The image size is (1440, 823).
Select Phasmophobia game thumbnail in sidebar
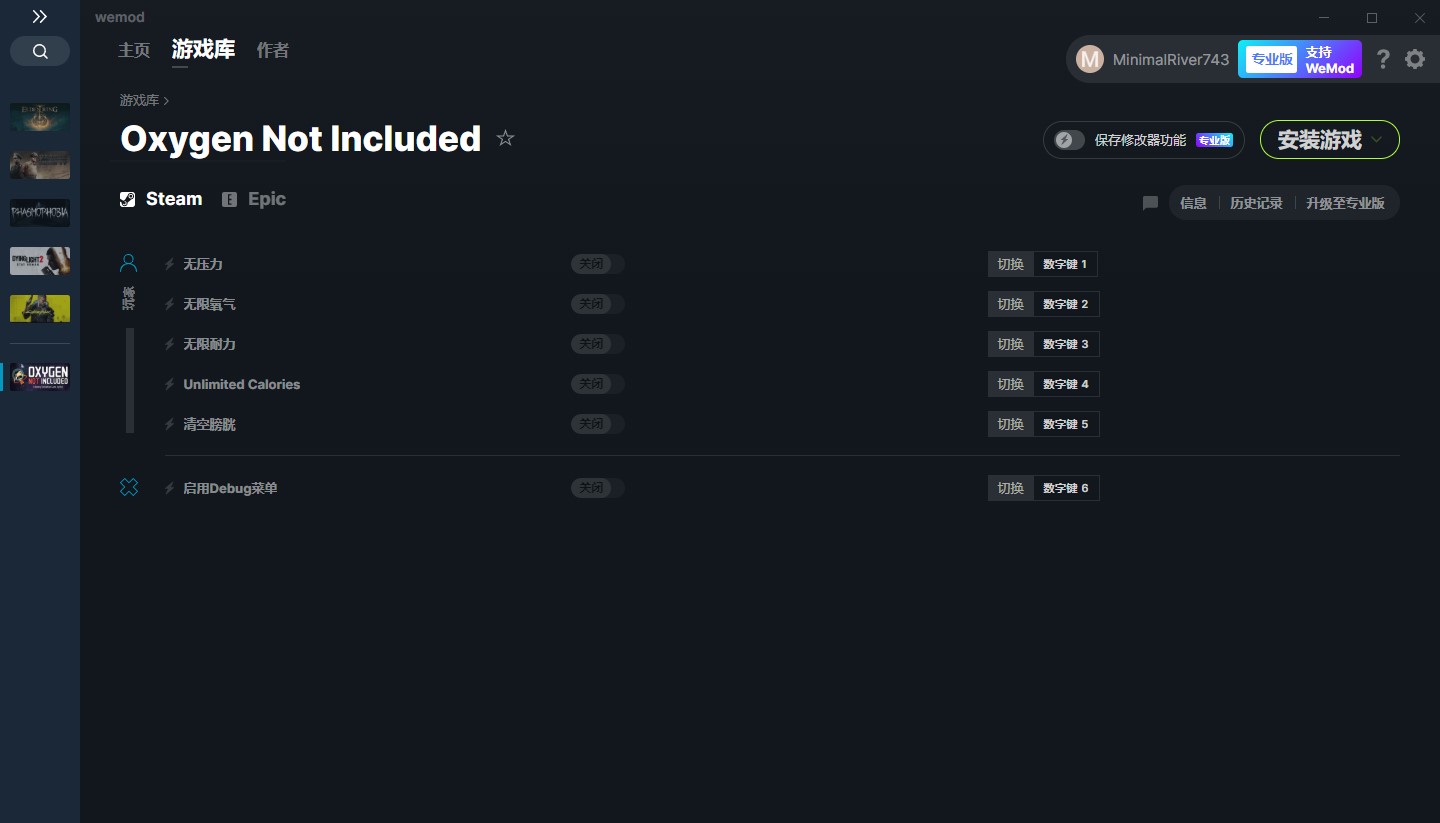pyautogui.click(x=40, y=212)
